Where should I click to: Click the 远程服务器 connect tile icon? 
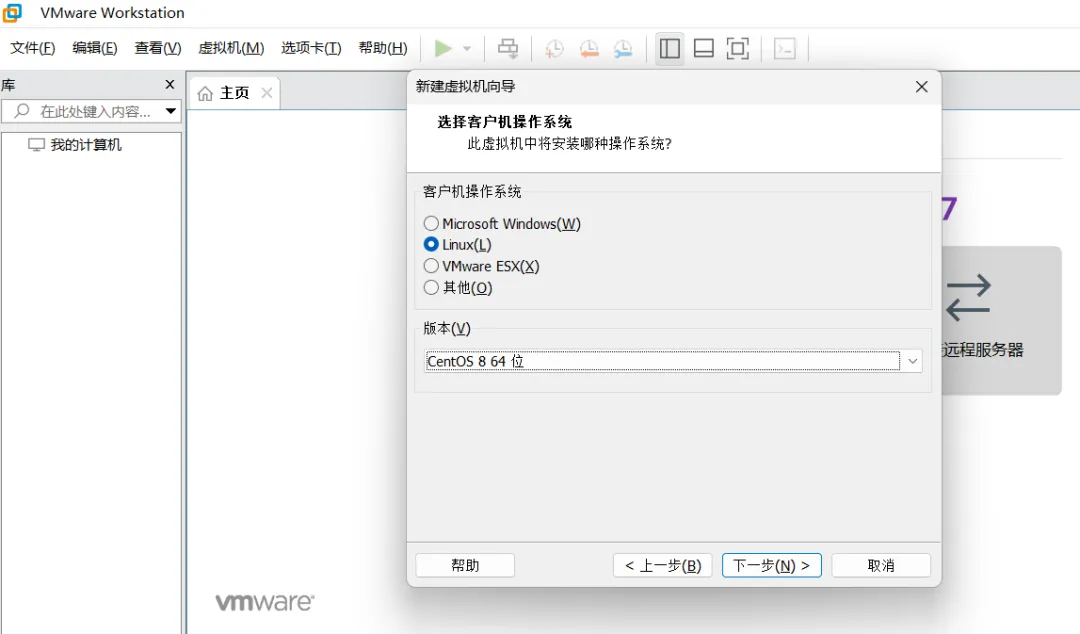click(x=968, y=298)
